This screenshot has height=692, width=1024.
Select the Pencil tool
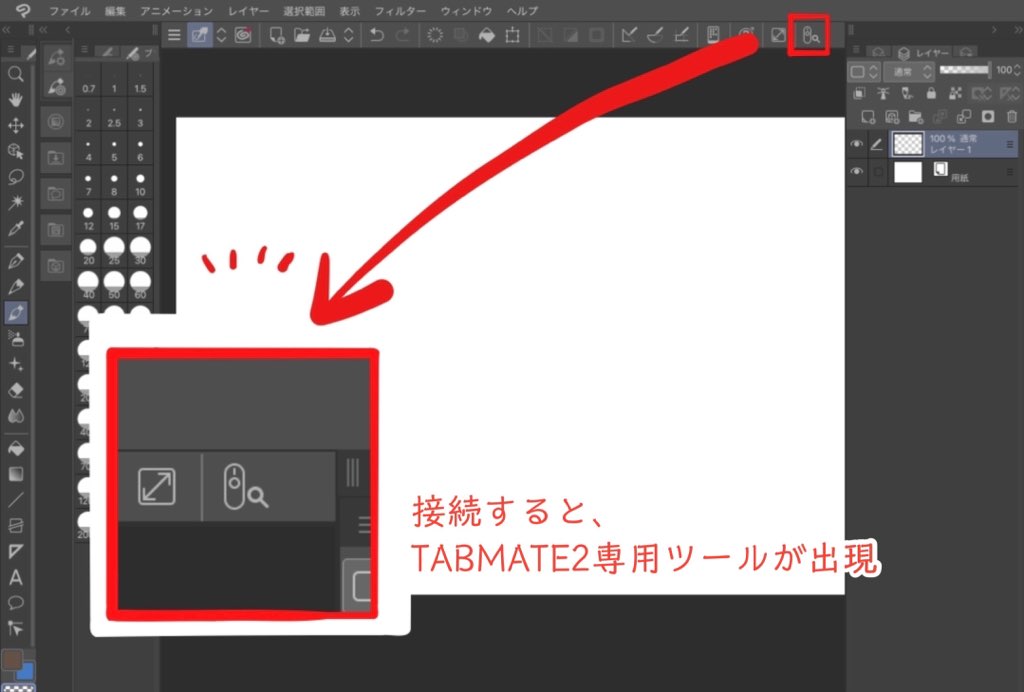coord(16,287)
